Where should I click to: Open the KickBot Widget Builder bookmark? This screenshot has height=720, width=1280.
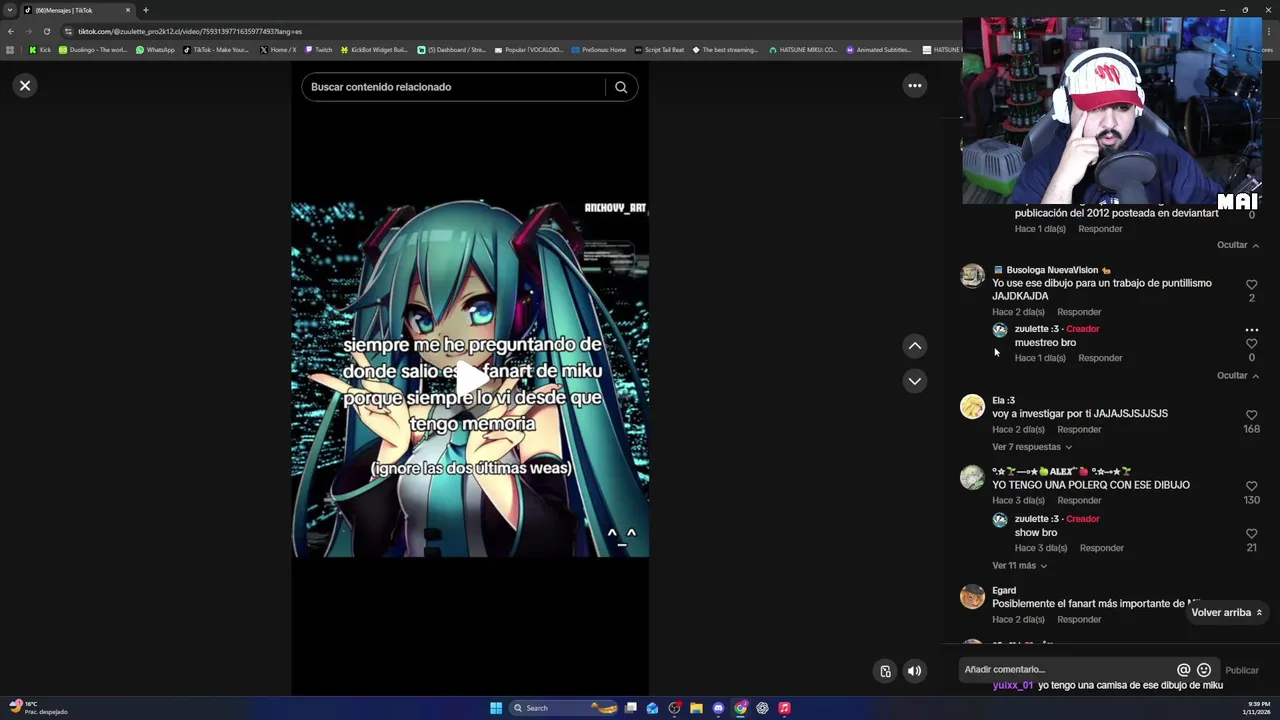click(374, 50)
